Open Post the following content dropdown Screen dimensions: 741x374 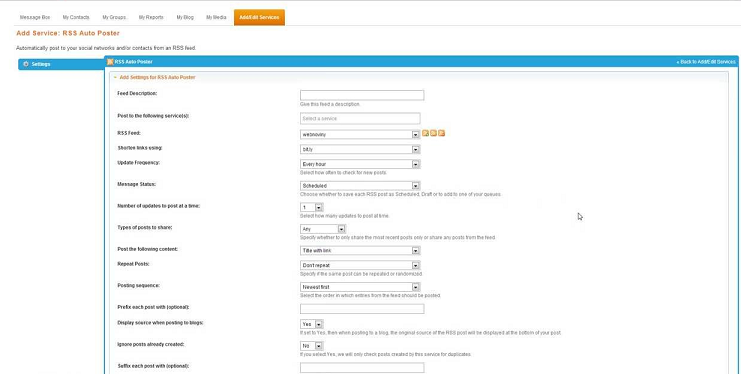360,251
